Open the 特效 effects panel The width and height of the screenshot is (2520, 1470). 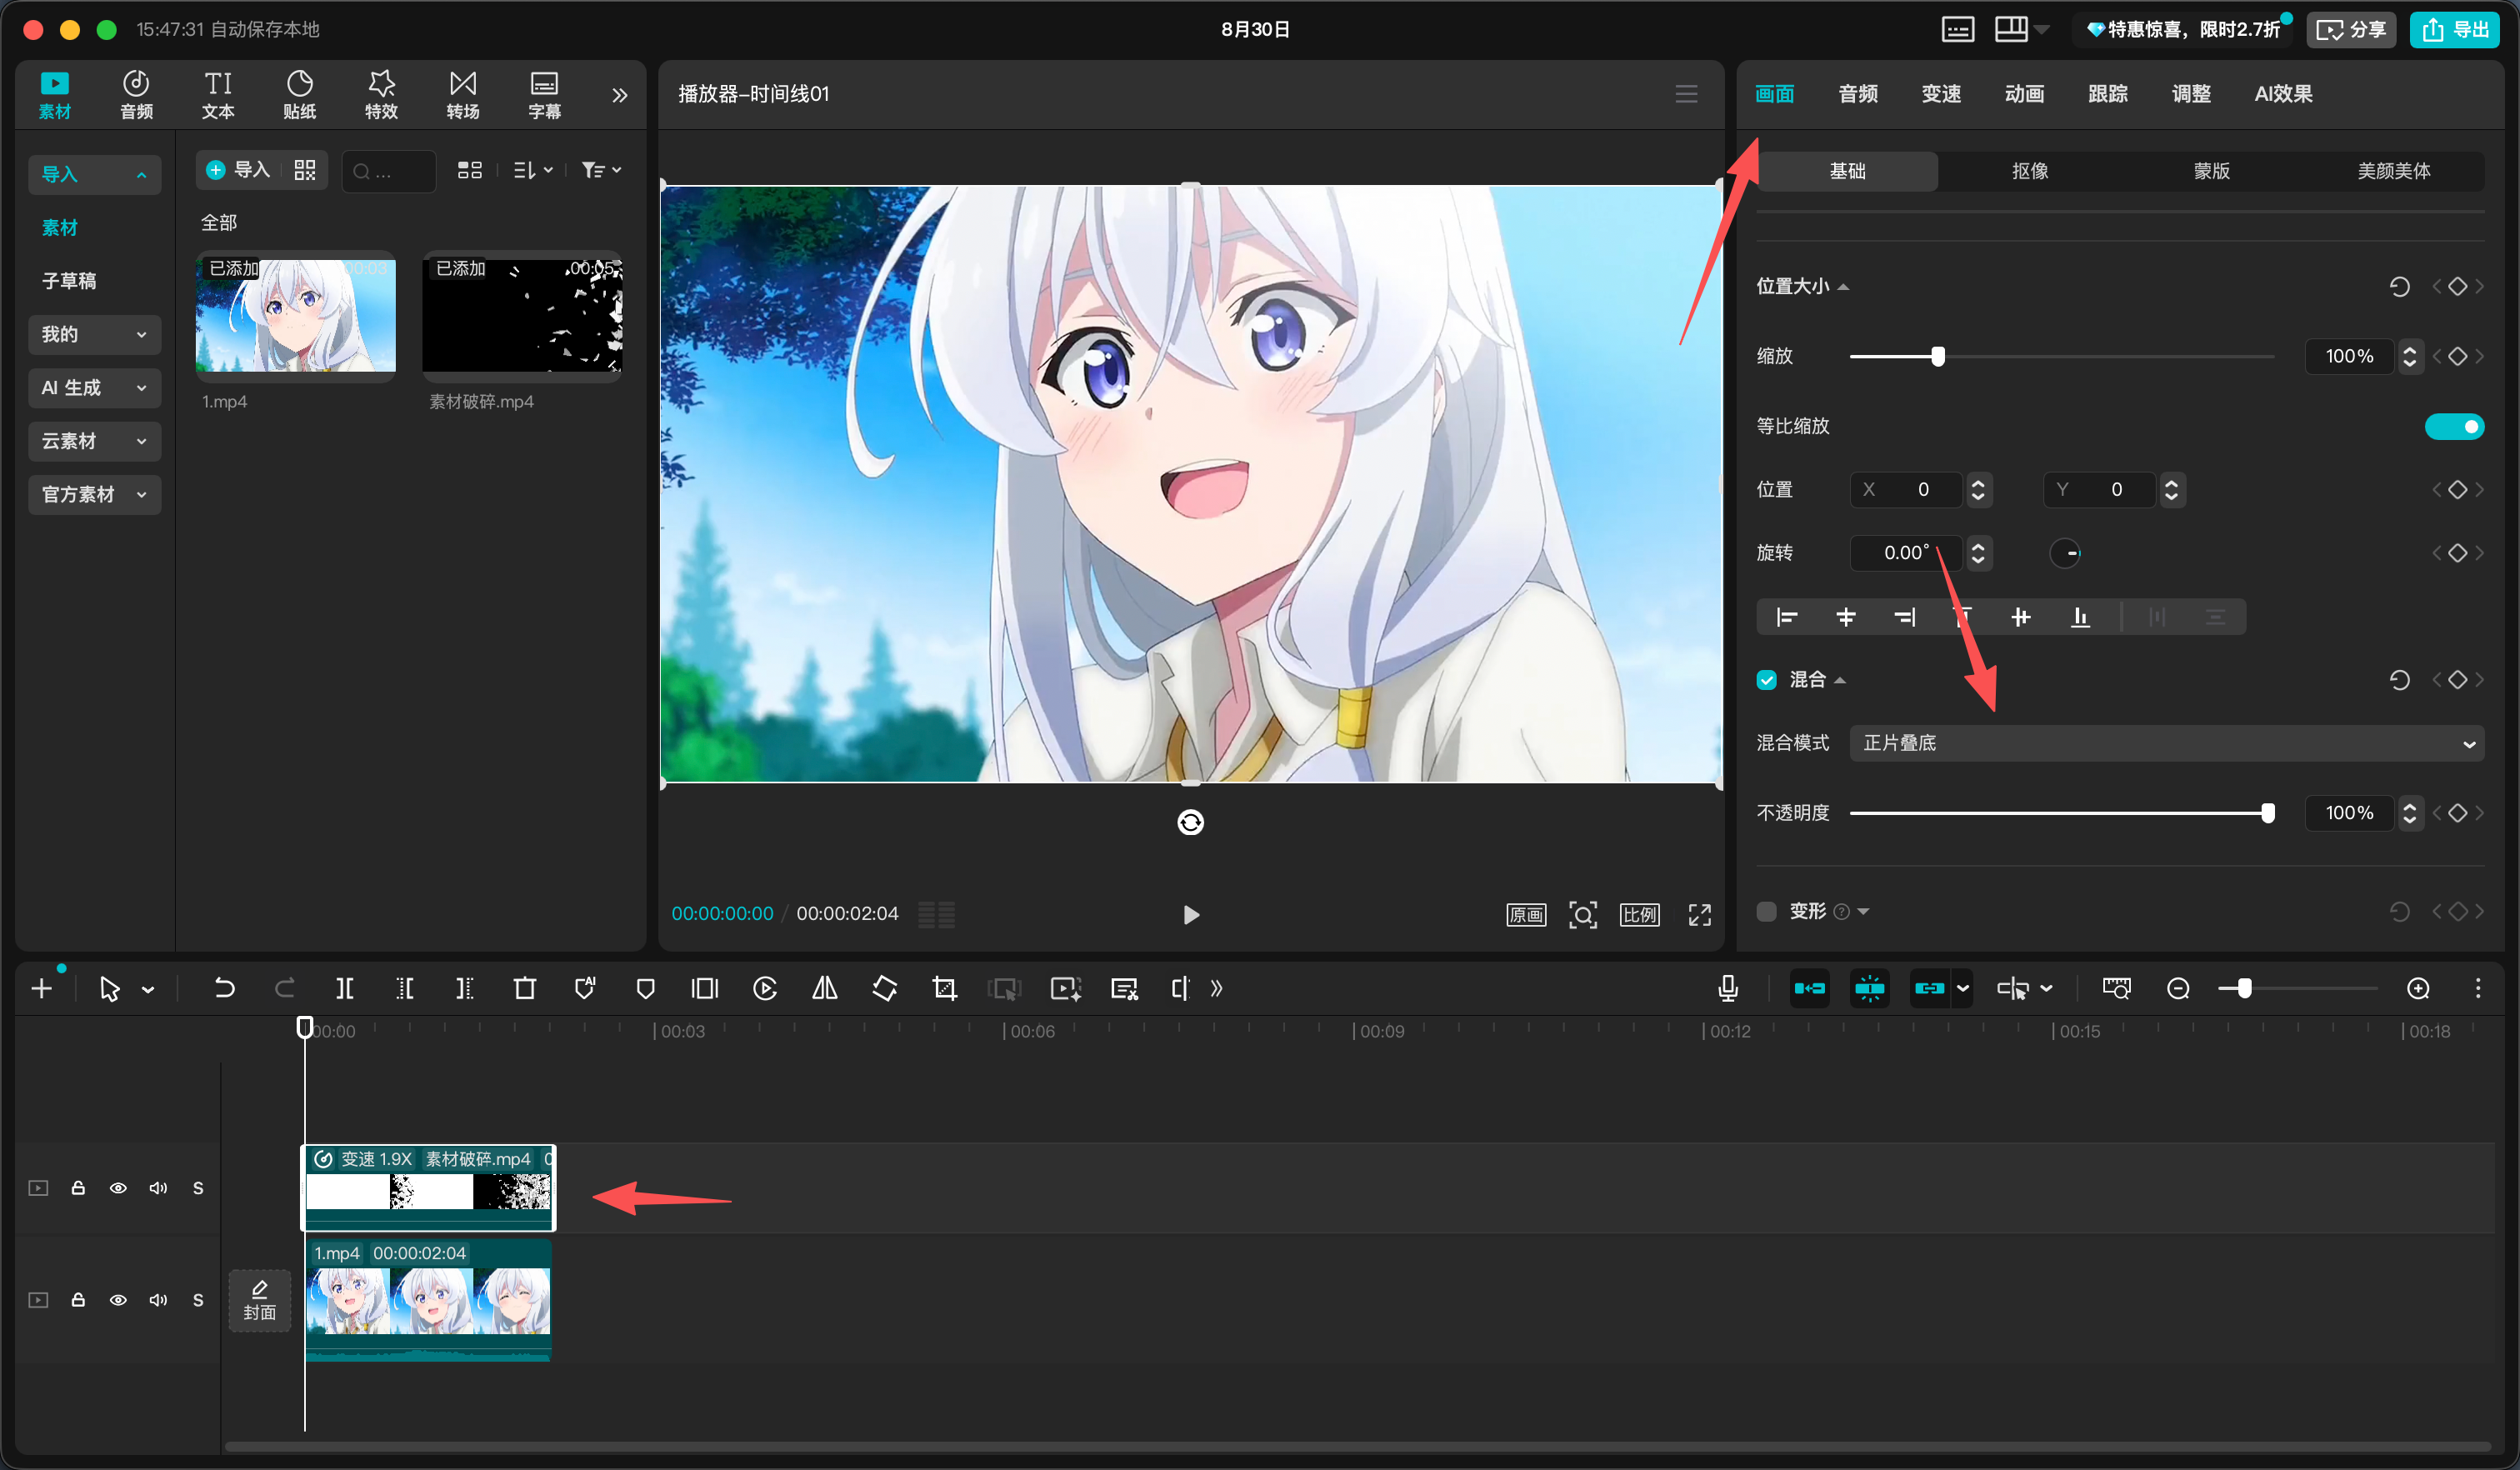[x=381, y=94]
